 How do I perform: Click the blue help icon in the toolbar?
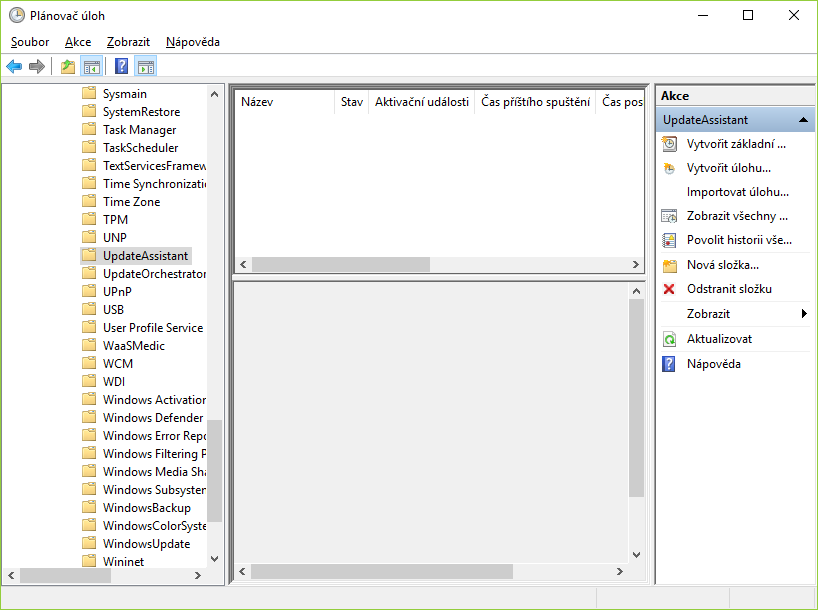pyautogui.click(x=121, y=67)
